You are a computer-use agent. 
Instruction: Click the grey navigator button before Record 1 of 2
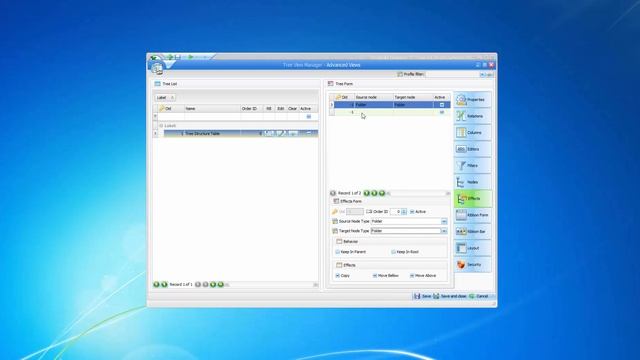point(333,193)
